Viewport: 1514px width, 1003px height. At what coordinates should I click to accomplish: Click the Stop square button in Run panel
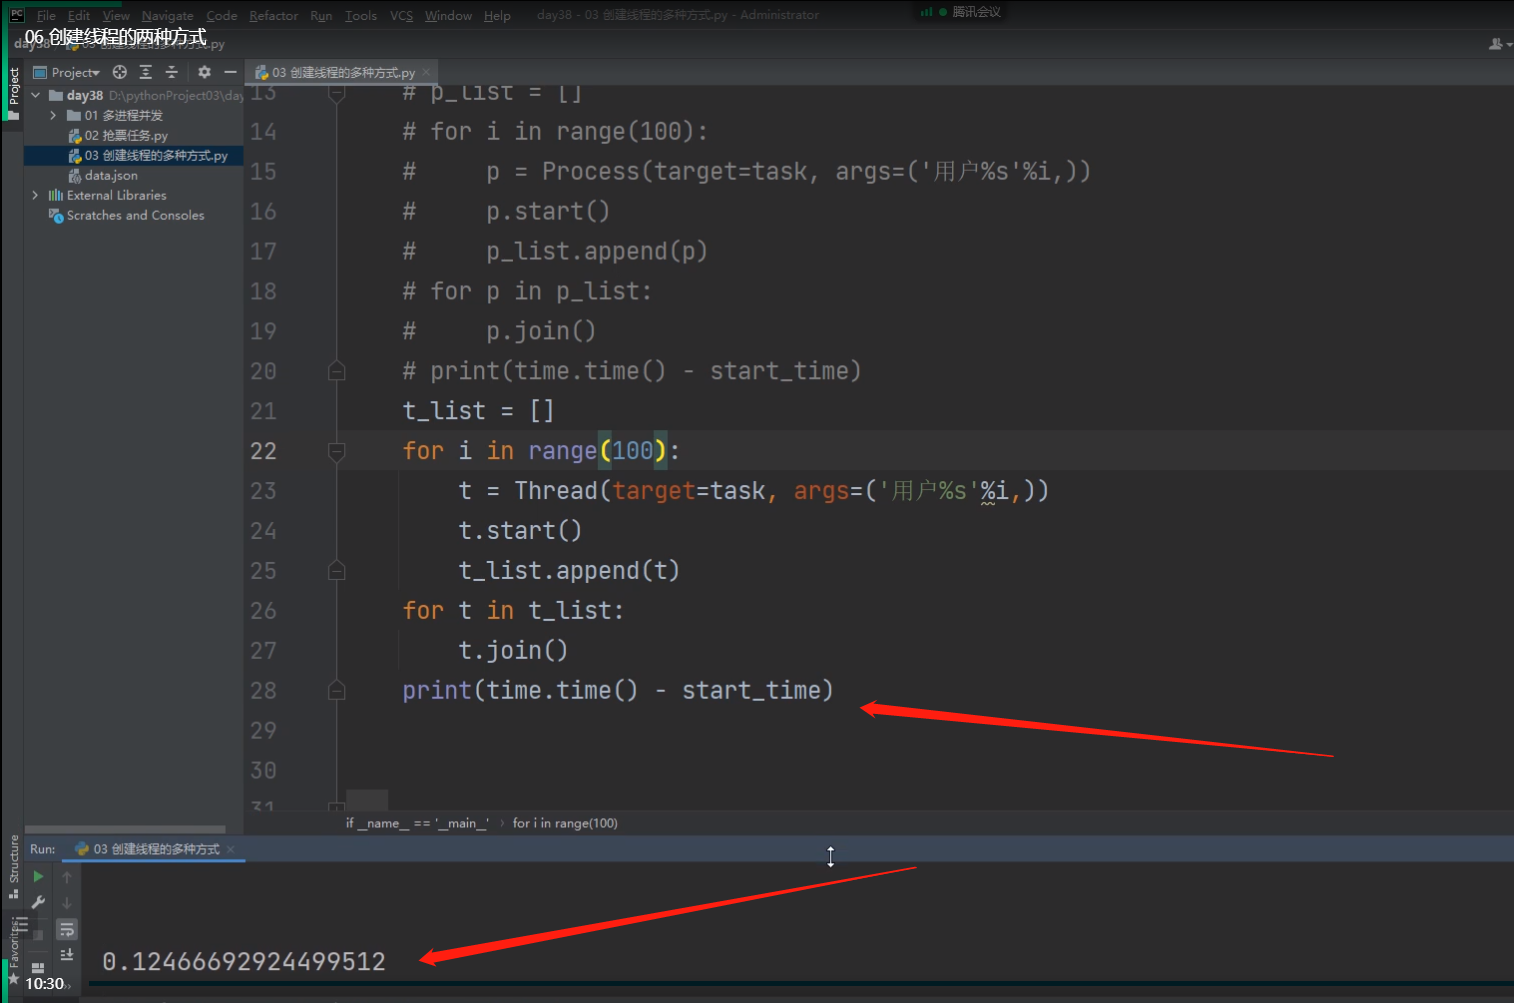[38, 934]
